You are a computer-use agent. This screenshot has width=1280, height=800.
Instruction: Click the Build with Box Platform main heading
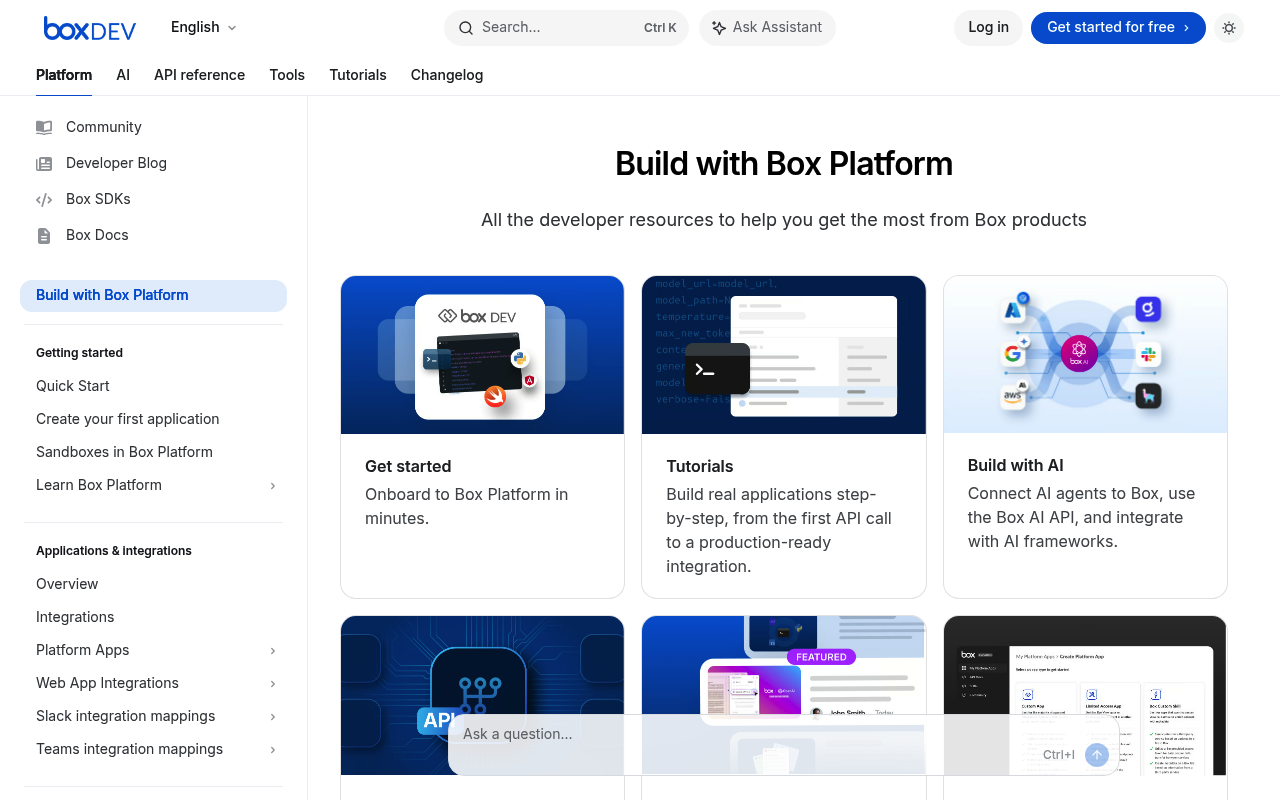coord(784,163)
